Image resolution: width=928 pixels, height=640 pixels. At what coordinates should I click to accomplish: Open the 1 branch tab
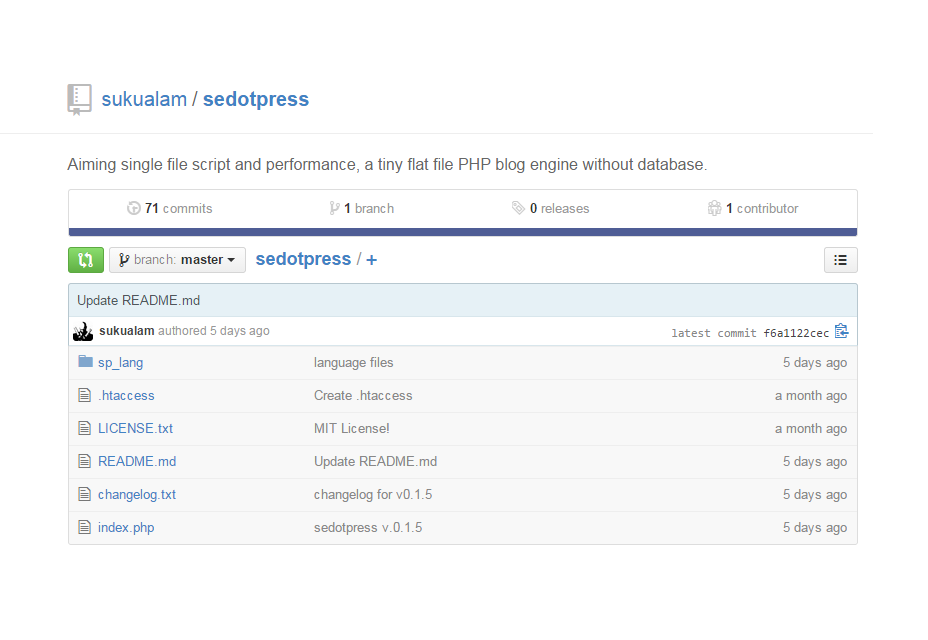pyautogui.click(x=362, y=208)
